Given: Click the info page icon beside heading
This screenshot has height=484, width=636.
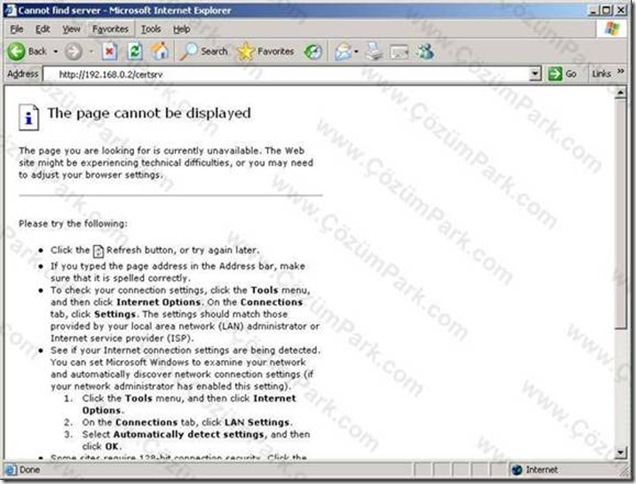Looking at the screenshot, I should pos(28,118).
